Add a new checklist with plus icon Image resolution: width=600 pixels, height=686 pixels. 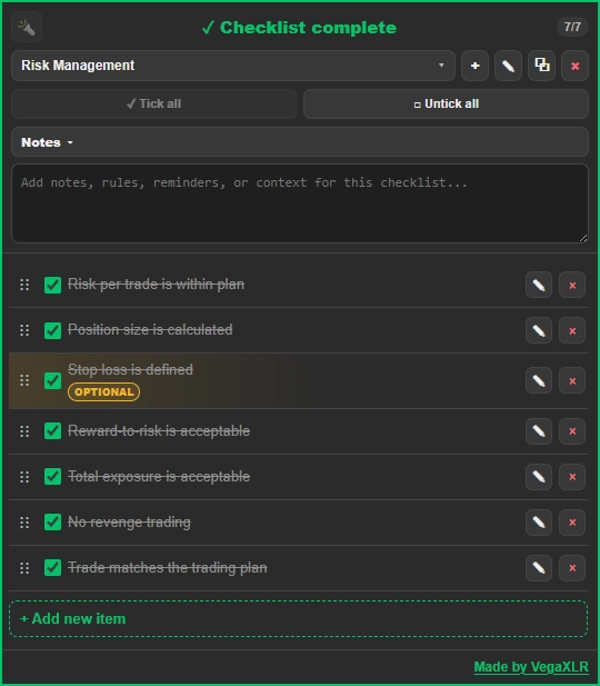[475, 66]
